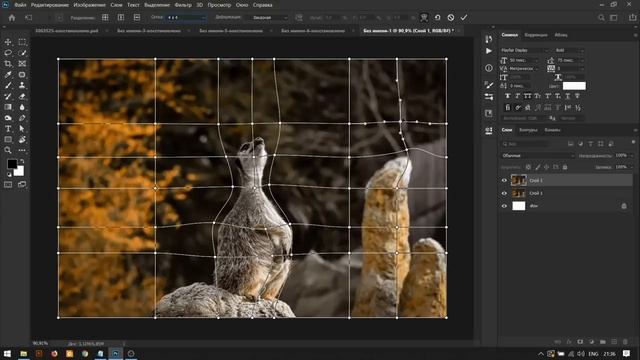Screen dimensions: 640x360
Task: Open the Редактирование menu
Action: 51,5
